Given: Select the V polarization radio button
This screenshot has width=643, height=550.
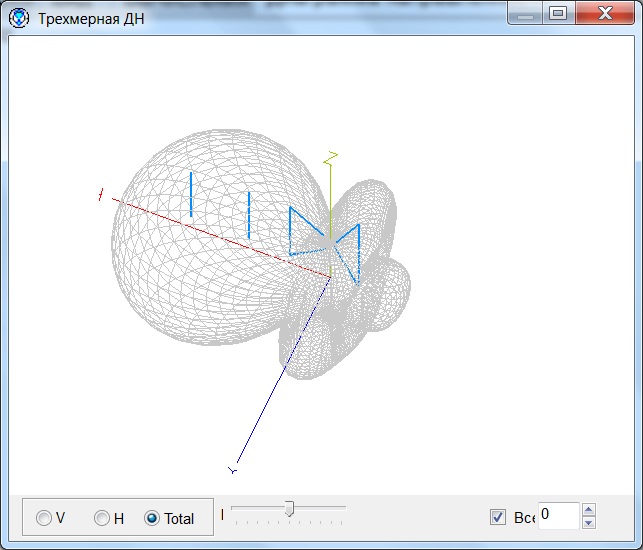Looking at the screenshot, I should [x=44, y=518].
